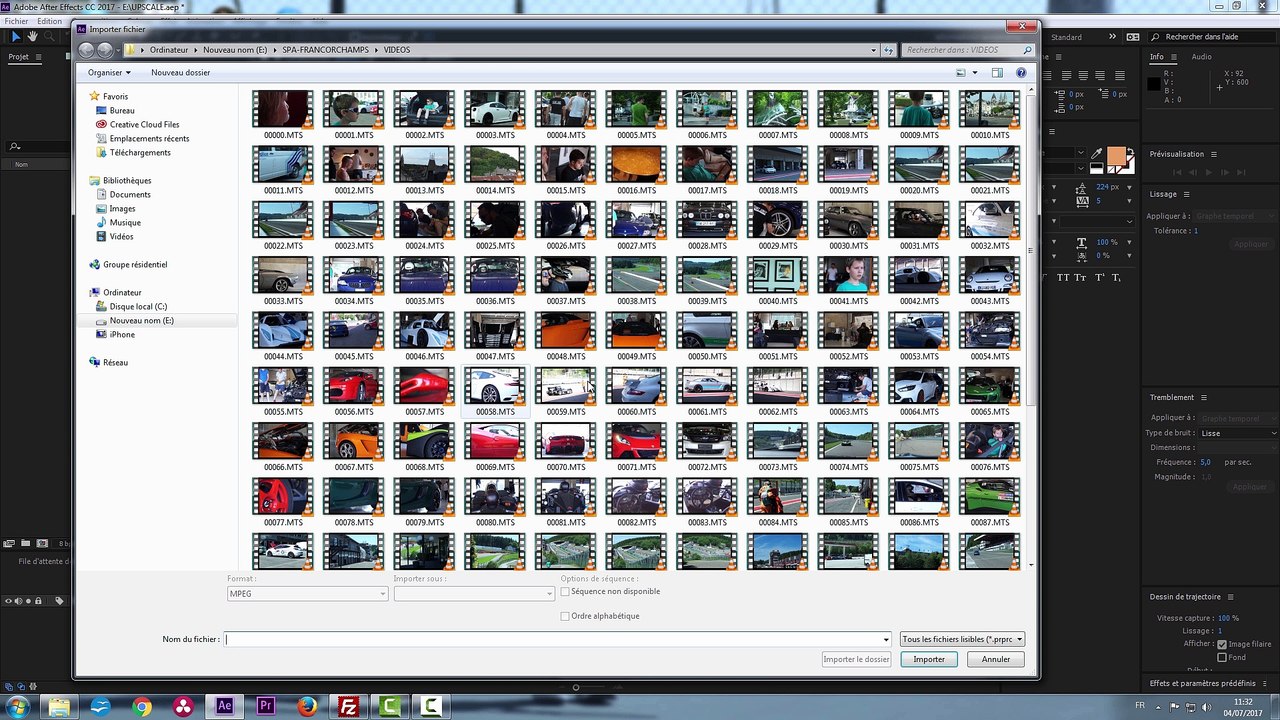Image resolution: width=1280 pixels, height=720 pixels.
Task: Open the Tremblement panel menu icon
Action: point(1204,397)
